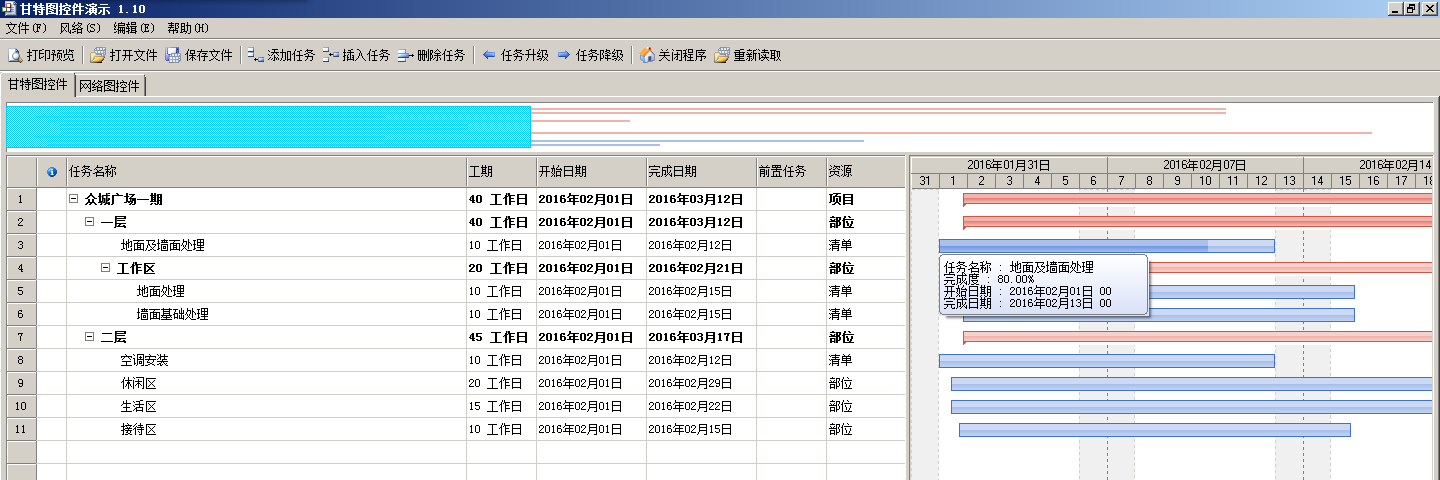Click the Save File (保存文件) icon
Screen dimensions: 1440x480
tap(173, 55)
